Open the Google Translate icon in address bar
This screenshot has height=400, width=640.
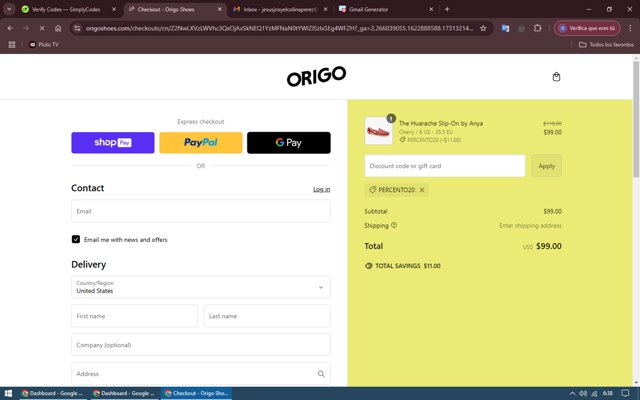click(505, 28)
